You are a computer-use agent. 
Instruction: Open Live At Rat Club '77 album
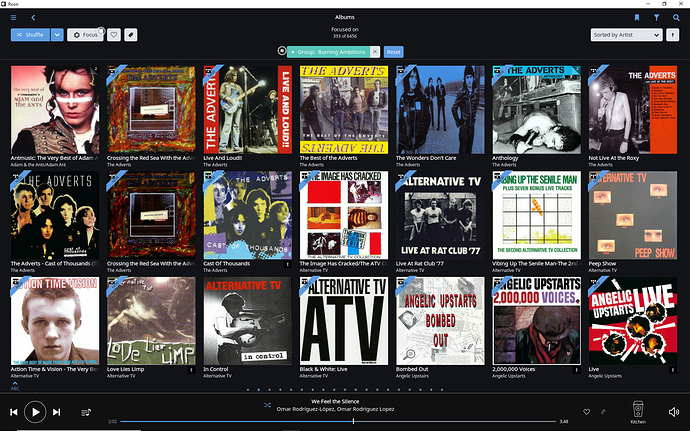pyautogui.click(x=440, y=215)
